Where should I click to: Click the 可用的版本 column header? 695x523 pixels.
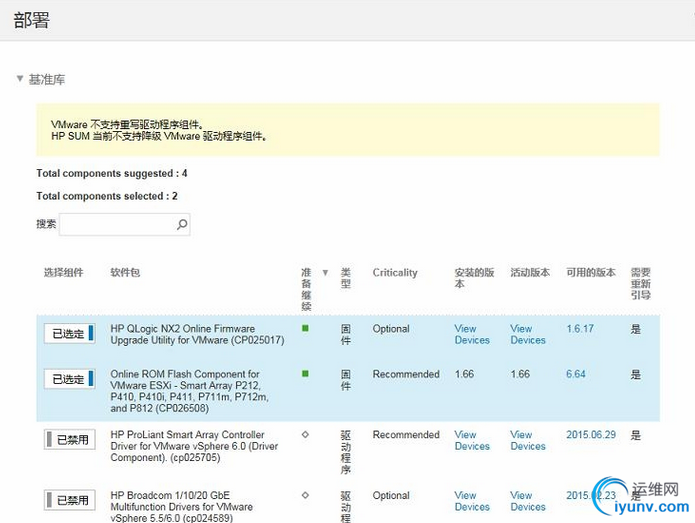[591, 273]
